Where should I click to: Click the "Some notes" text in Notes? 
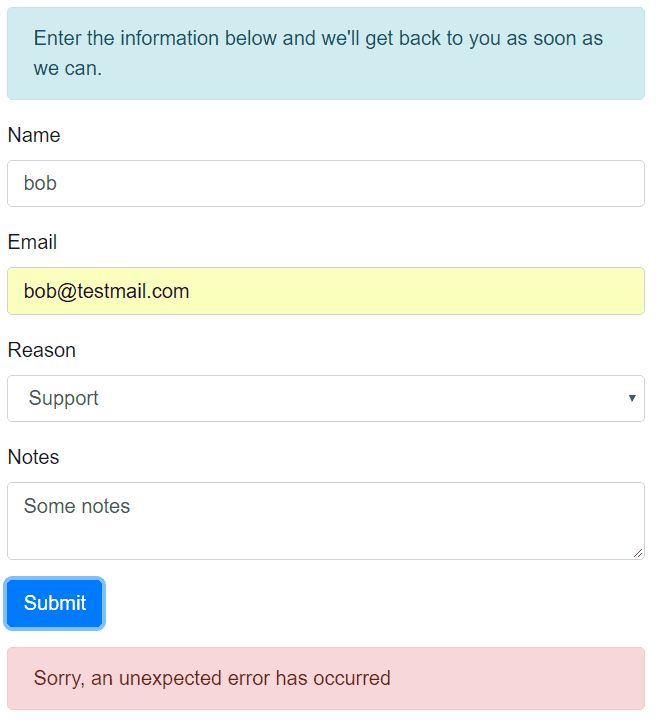pyautogui.click(x=77, y=506)
